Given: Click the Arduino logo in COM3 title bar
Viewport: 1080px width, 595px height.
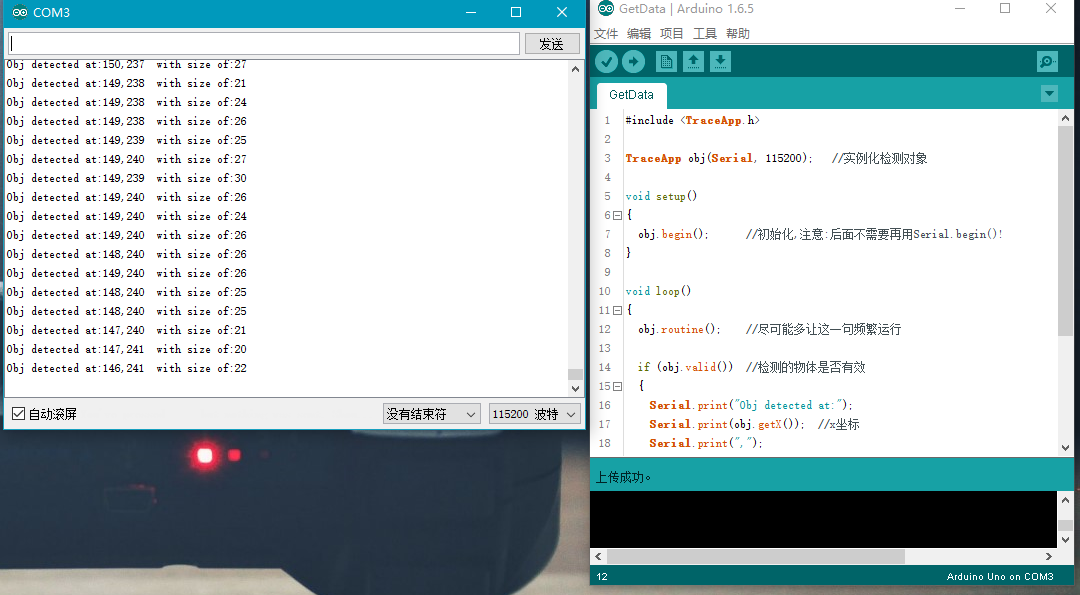Looking at the screenshot, I should click(x=19, y=12).
